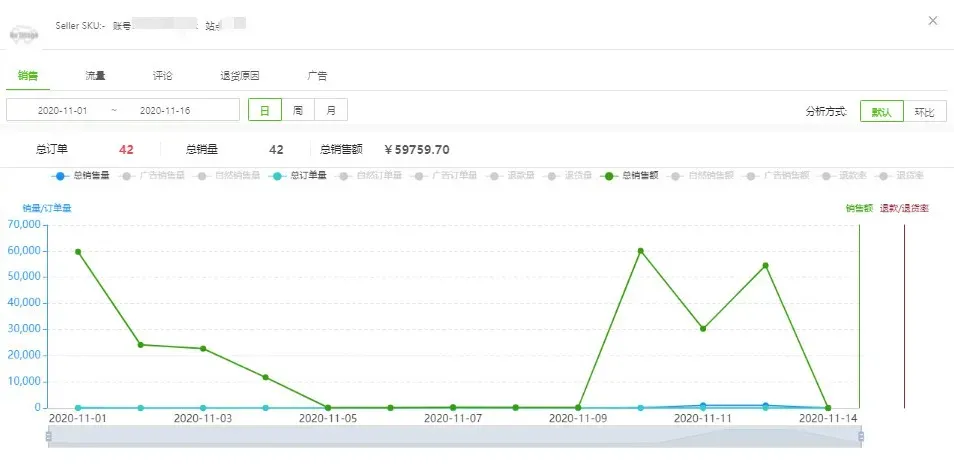This screenshot has height=465, width=954.
Task: Toggle the 退款量 legend series icon
Action: (495, 176)
